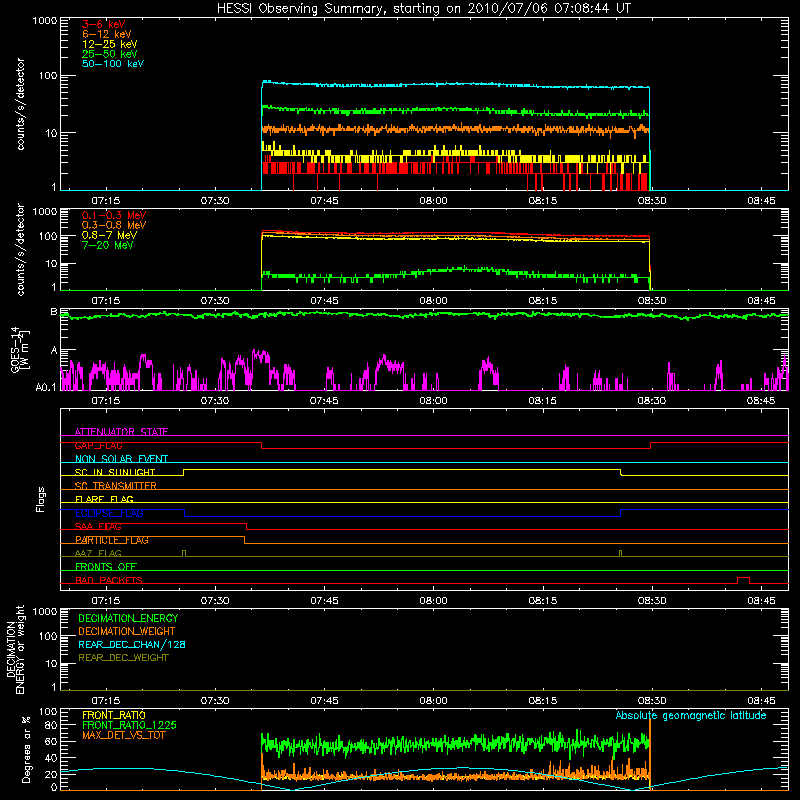Image resolution: width=800 pixels, height=800 pixels.
Task: Select the PARTICLE_FLAG label
Action: [112, 540]
